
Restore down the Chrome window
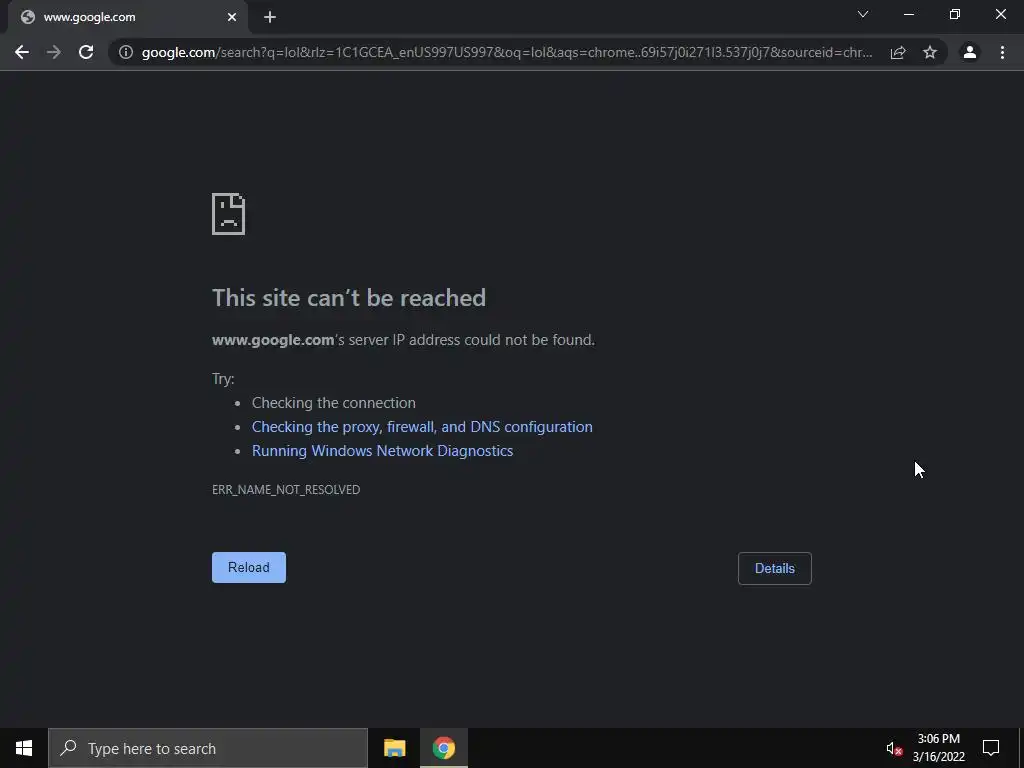pyautogui.click(x=955, y=14)
